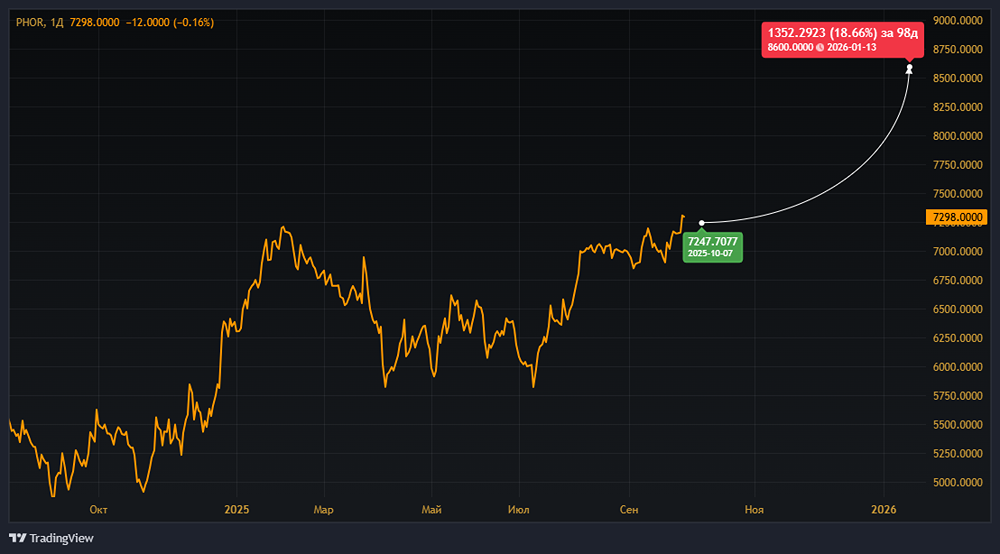Click the 9000.0000 price axis label
Image resolution: width=1000 pixels, height=554 pixels.
pos(957,20)
